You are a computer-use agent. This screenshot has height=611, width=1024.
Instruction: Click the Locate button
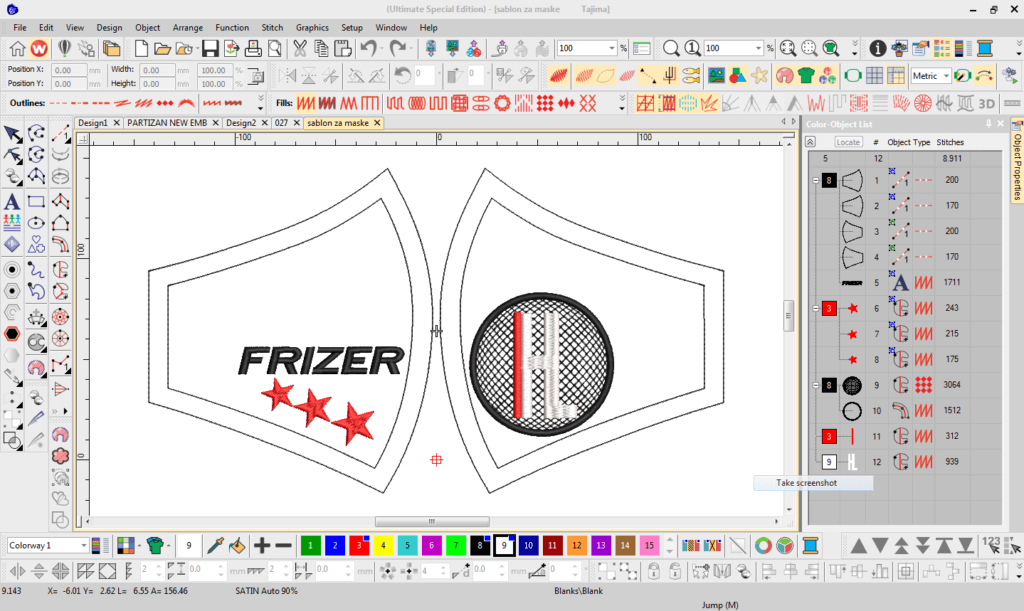[x=848, y=142]
